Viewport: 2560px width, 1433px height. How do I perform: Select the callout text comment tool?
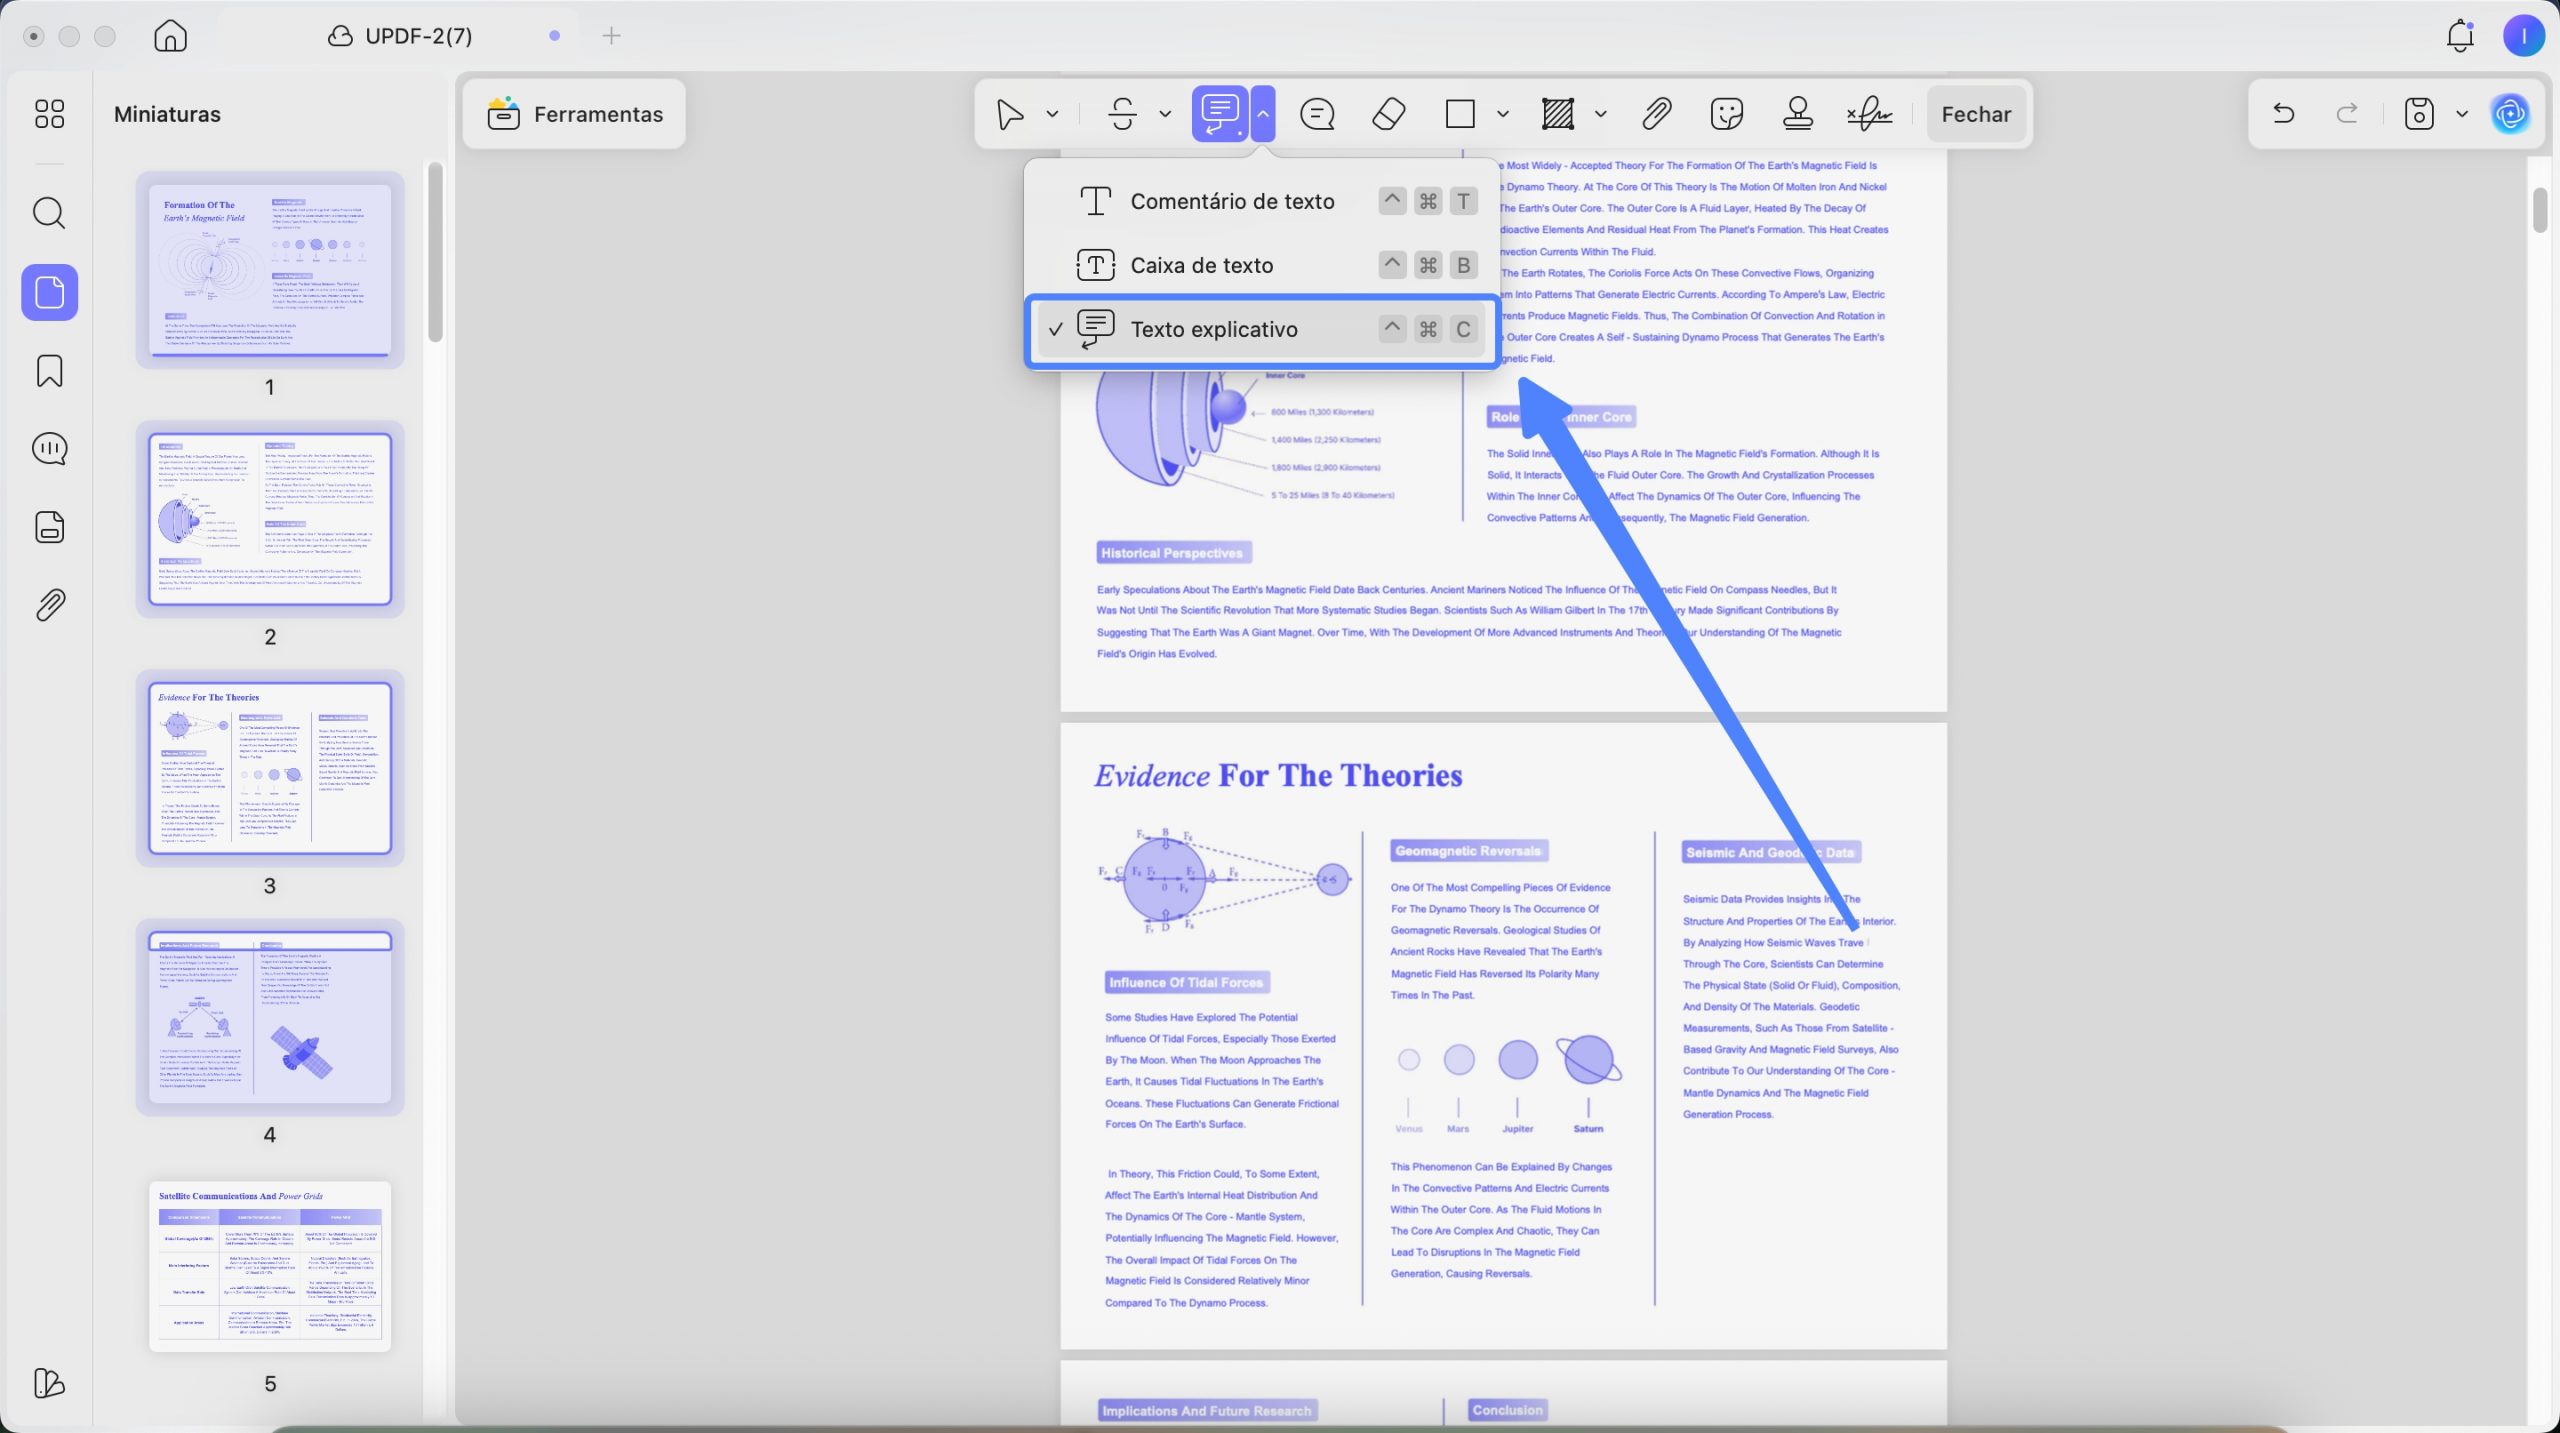point(1219,114)
